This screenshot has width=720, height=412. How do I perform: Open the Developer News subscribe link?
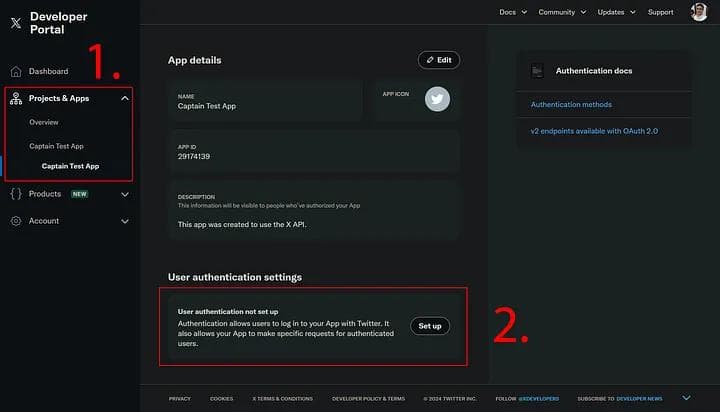point(639,399)
